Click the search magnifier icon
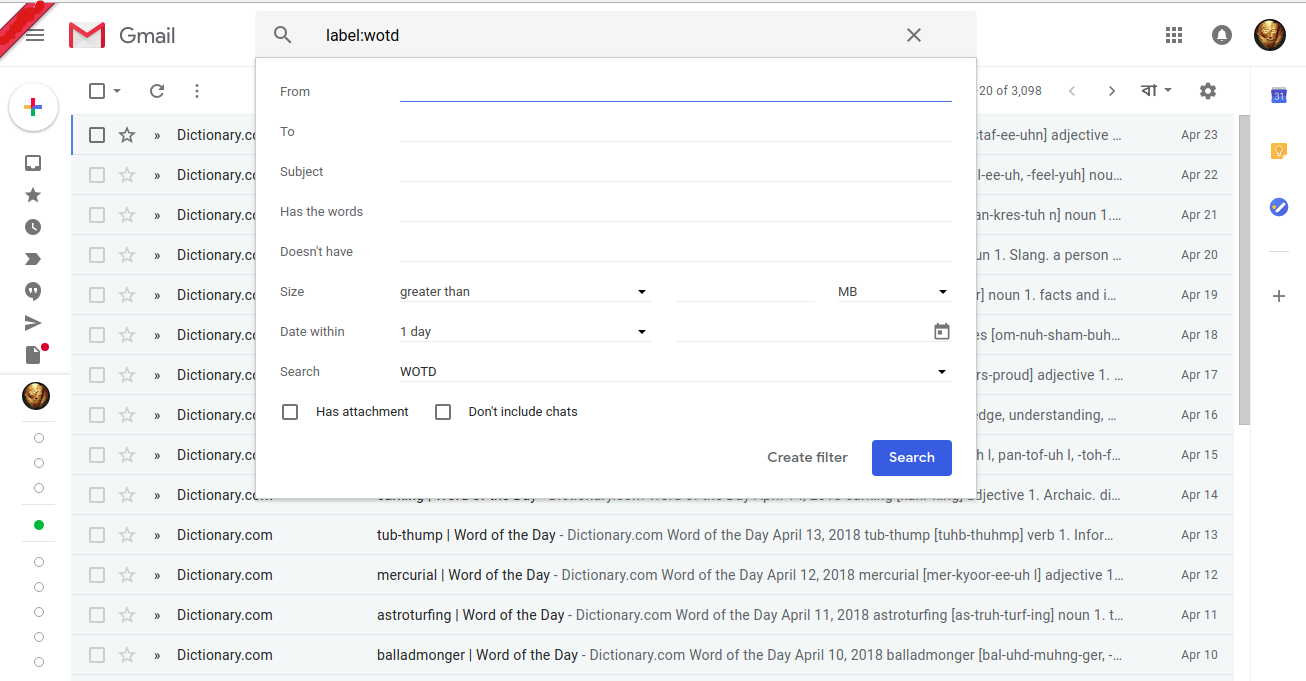The height and width of the screenshot is (681, 1306). [283, 35]
